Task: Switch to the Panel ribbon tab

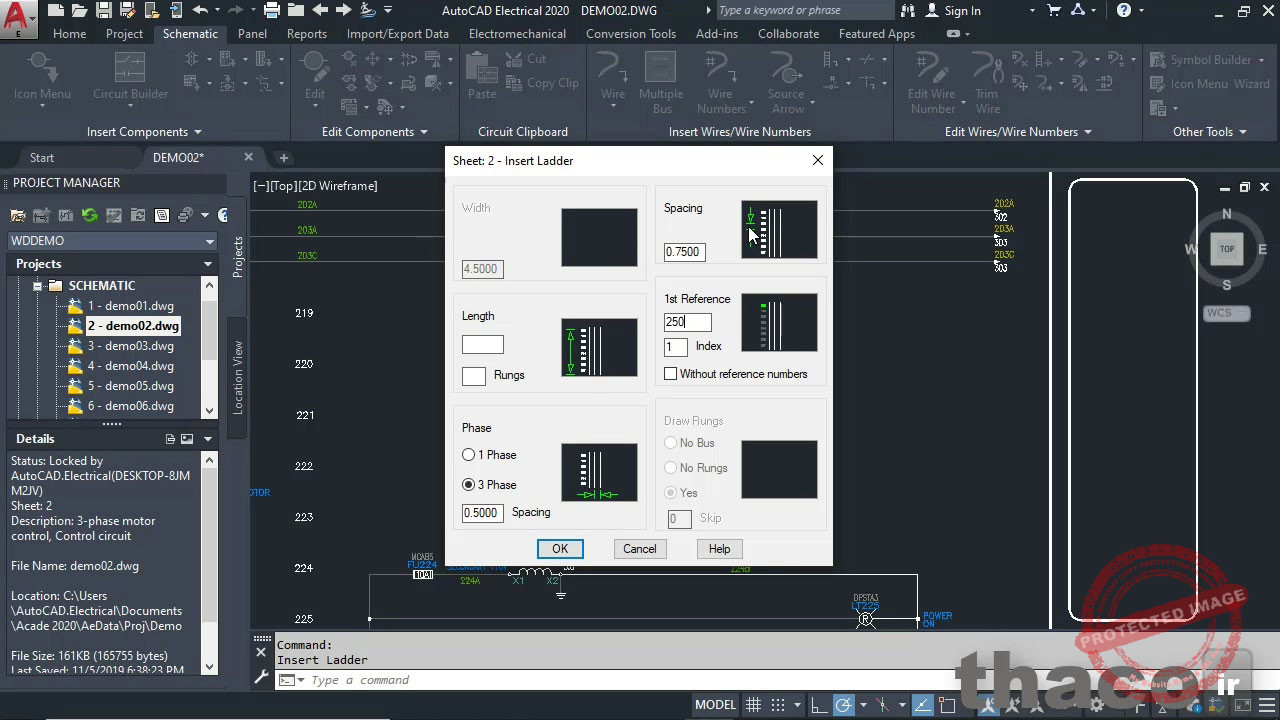Action: click(252, 34)
